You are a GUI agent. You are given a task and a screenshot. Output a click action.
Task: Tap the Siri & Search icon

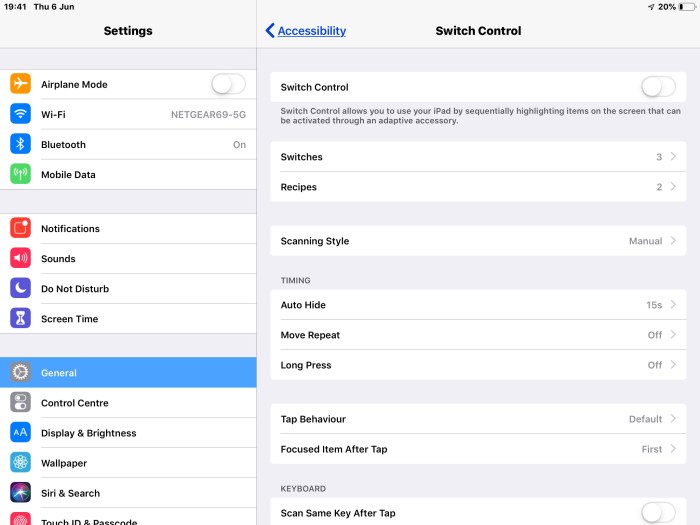click(20, 493)
